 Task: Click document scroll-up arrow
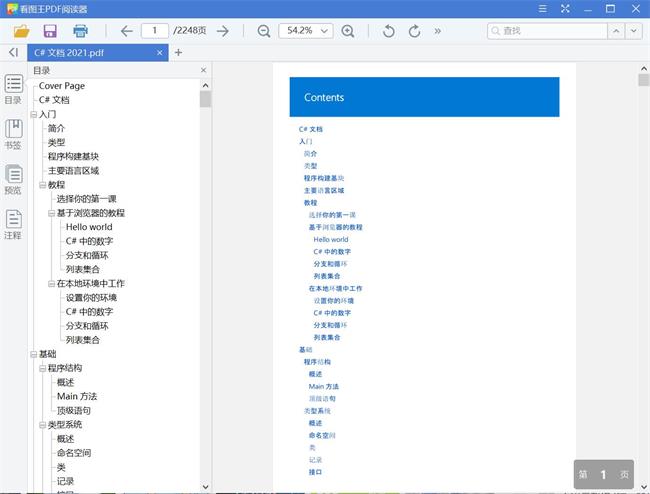pyautogui.click(x=643, y=68)
